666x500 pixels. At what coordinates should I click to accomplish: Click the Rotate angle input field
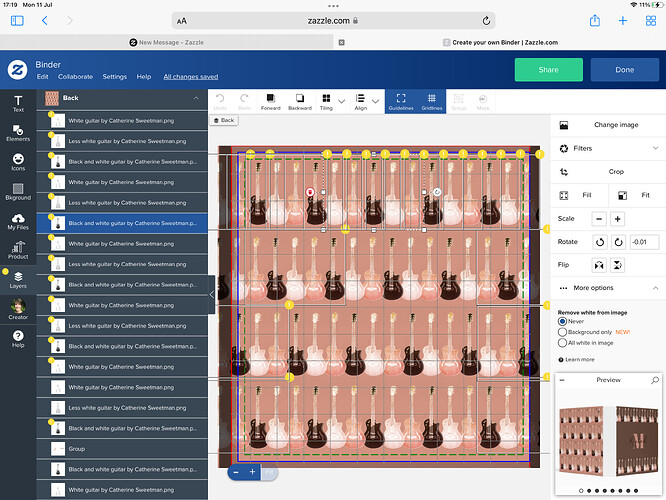[644, 242]
